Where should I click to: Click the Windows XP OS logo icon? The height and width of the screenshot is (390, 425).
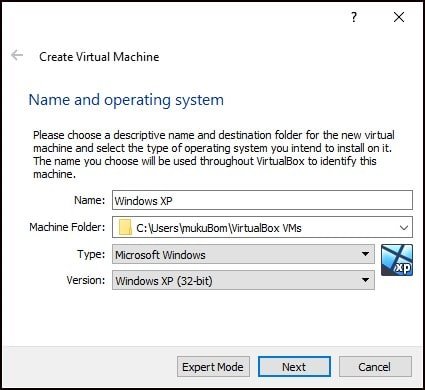click(397, 260)
